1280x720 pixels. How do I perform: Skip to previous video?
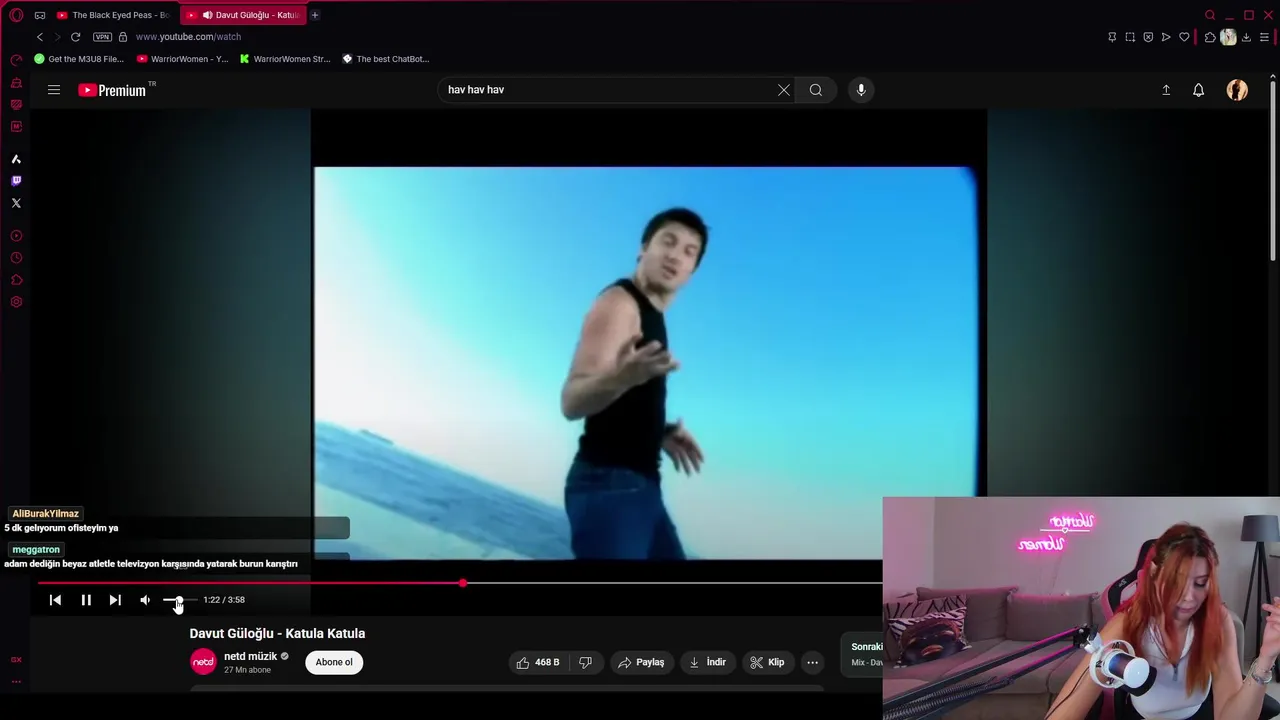(x=55, y=600)
